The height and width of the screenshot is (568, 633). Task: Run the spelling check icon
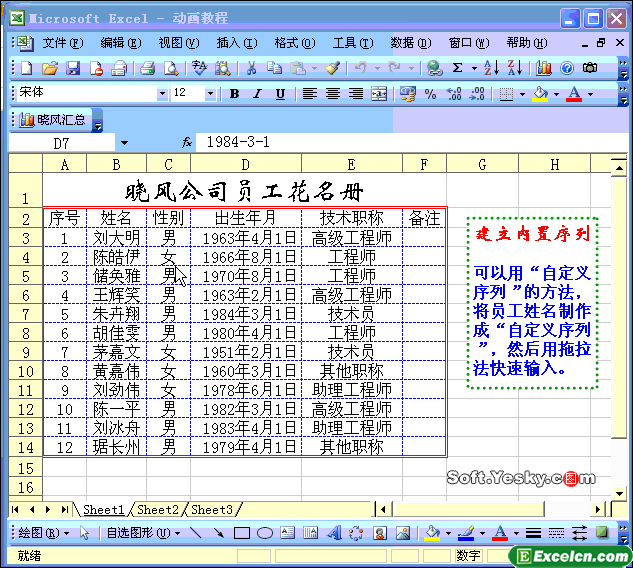199,68
